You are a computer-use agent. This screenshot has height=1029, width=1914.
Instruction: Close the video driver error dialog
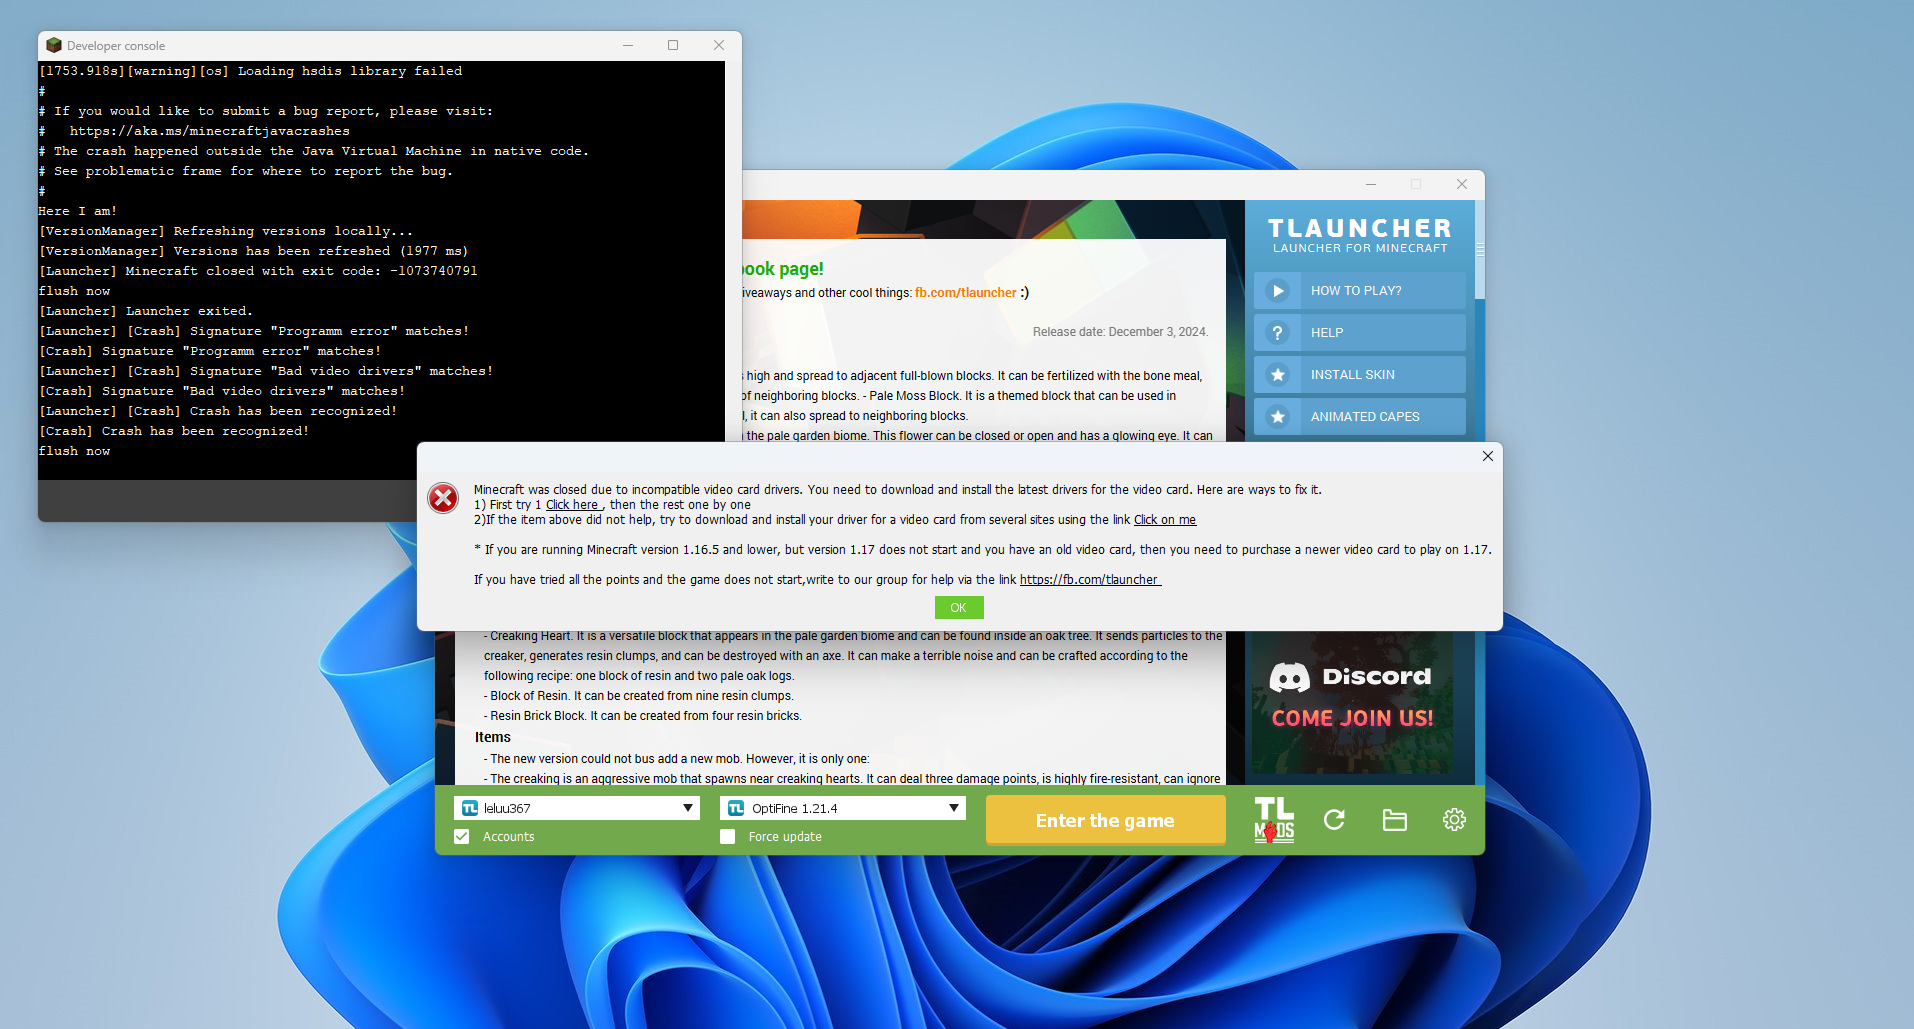(x=1488, y=456)
